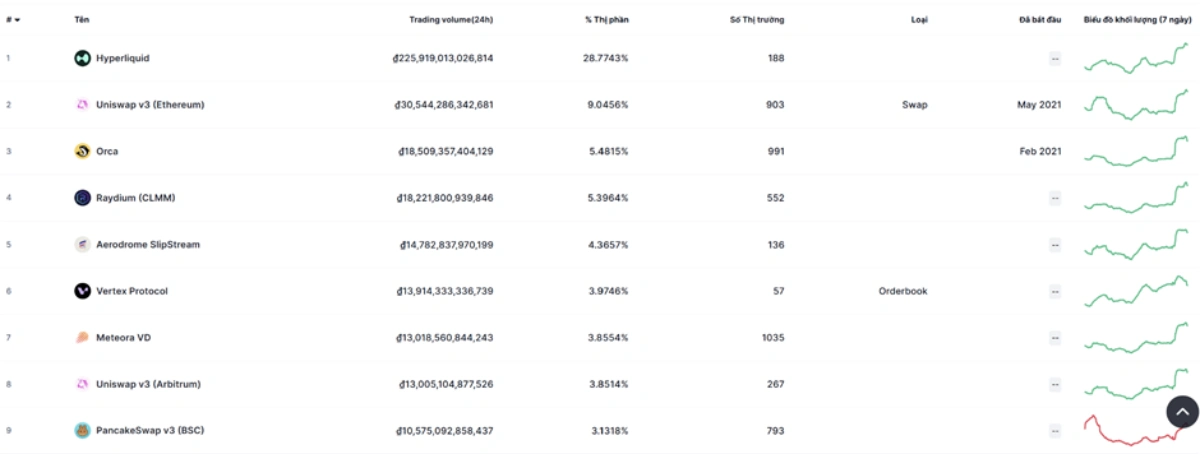Open the Hyperliquid exchange name link
Image resolution: width=1200 pixels, height=454 pixels.
pos(122,58)
